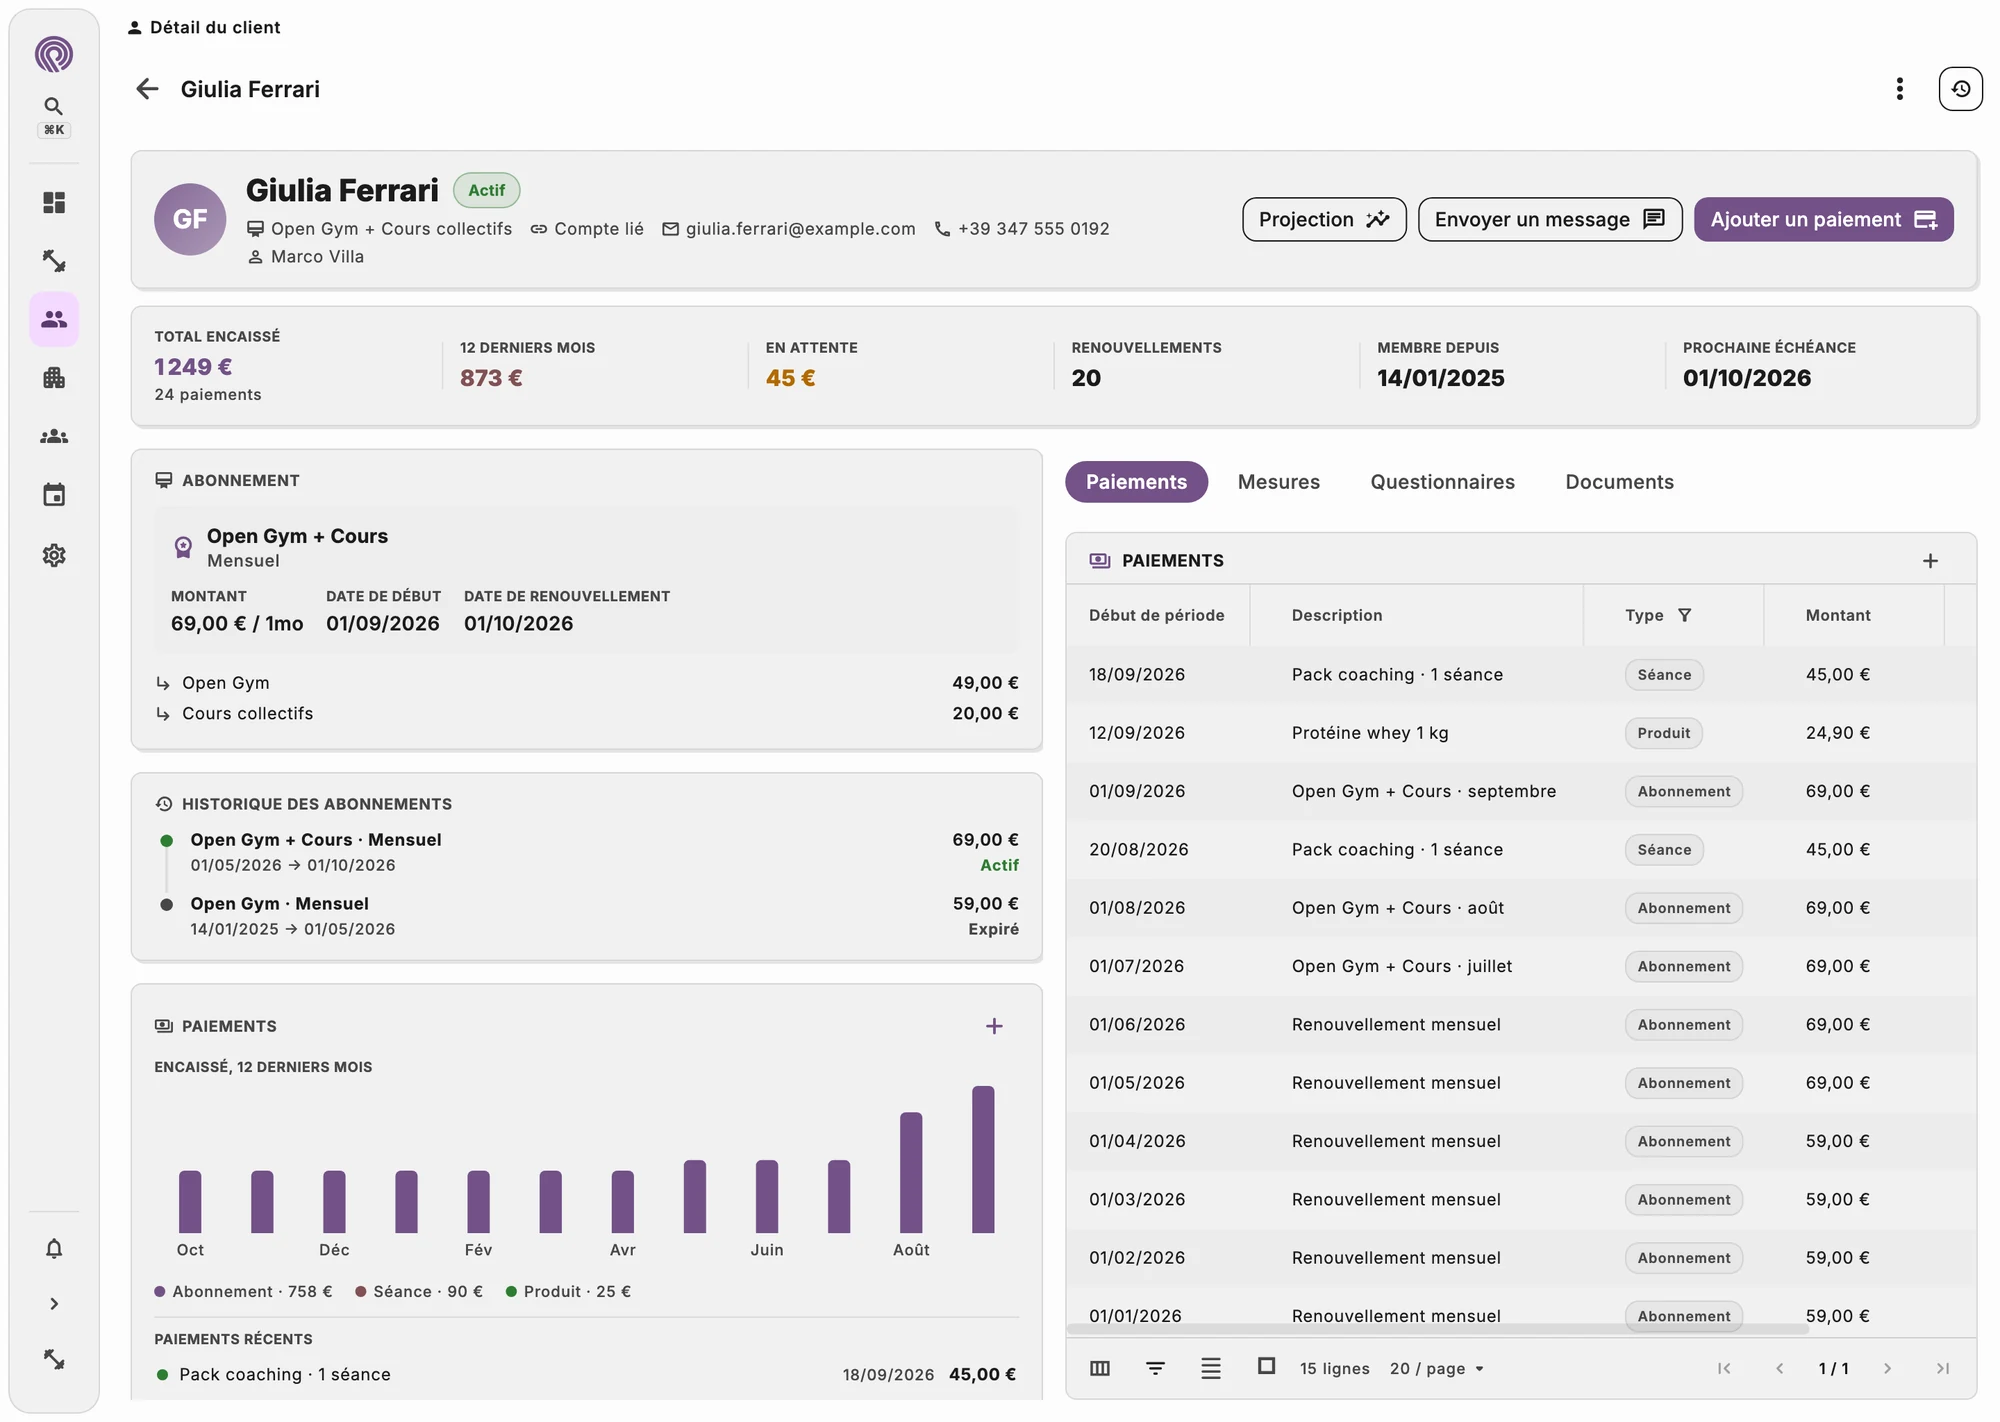Open the notifications bell icon
This screenshot has height=1422, width=2000.
point(54,1248)
